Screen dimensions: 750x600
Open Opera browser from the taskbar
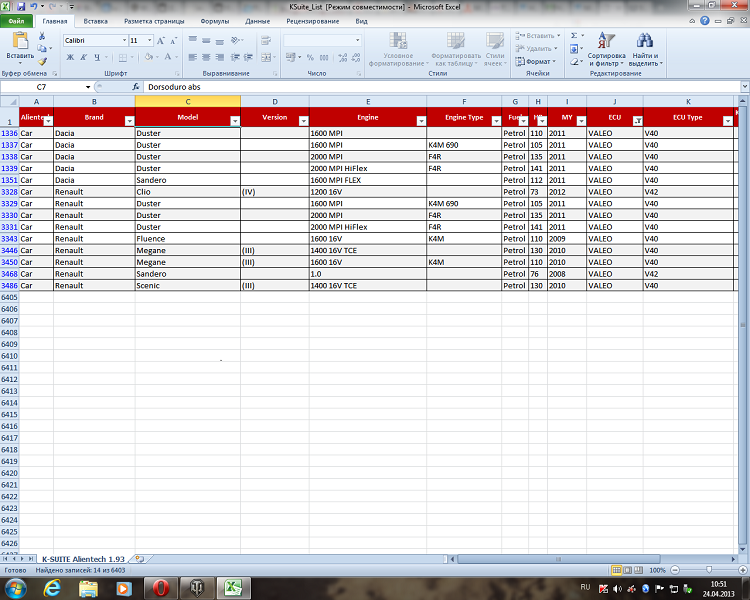point(160,588)
